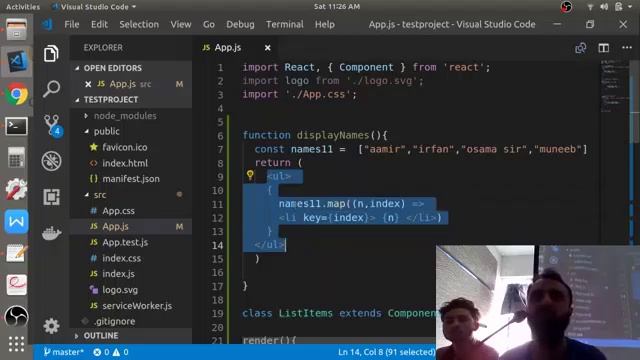Screen dimensions: 640x360
Task: Click the errors and warnings status indicator
Action: pyautogui.click(x=111, y=352)
